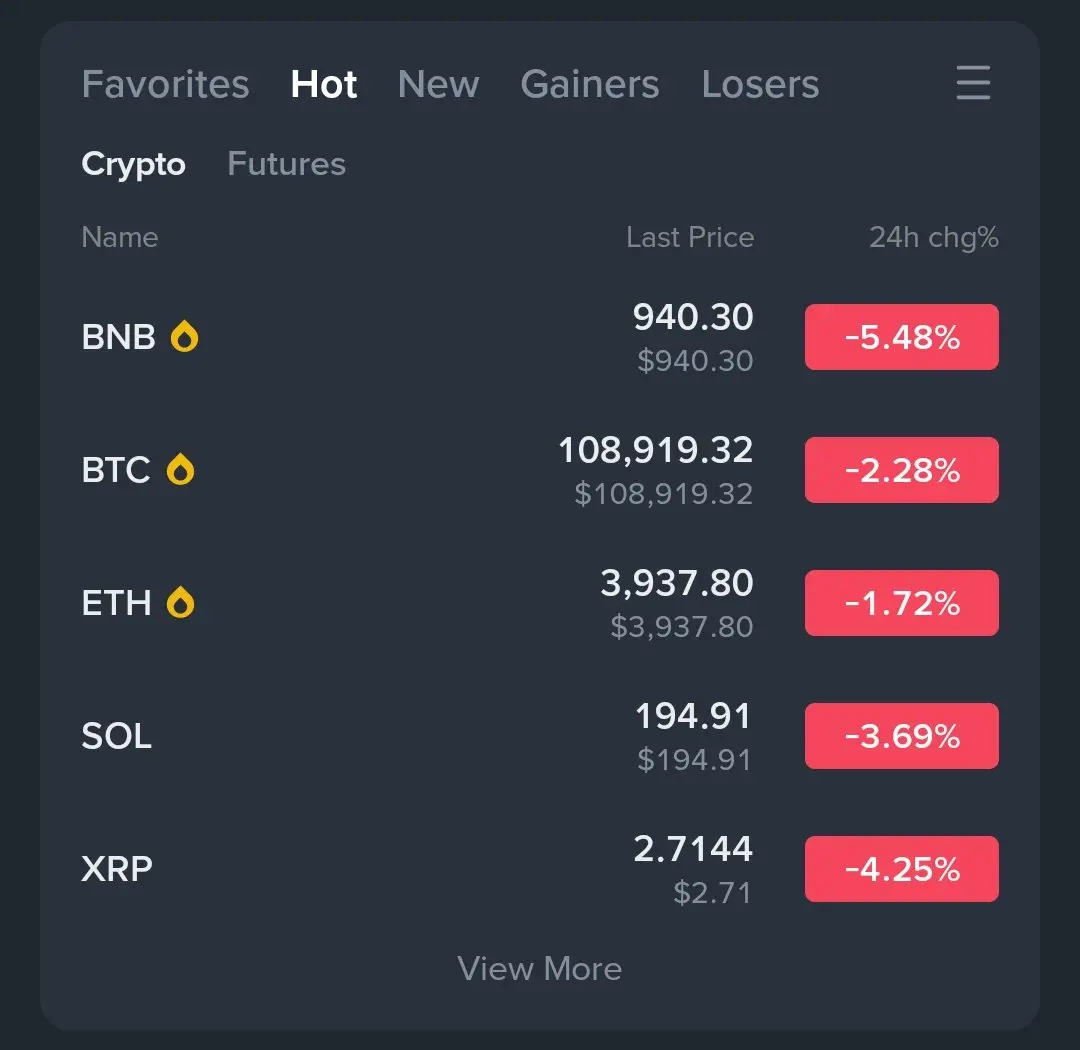
Task: Switch to the Futures sub-tab
Action: pos(287,163)
